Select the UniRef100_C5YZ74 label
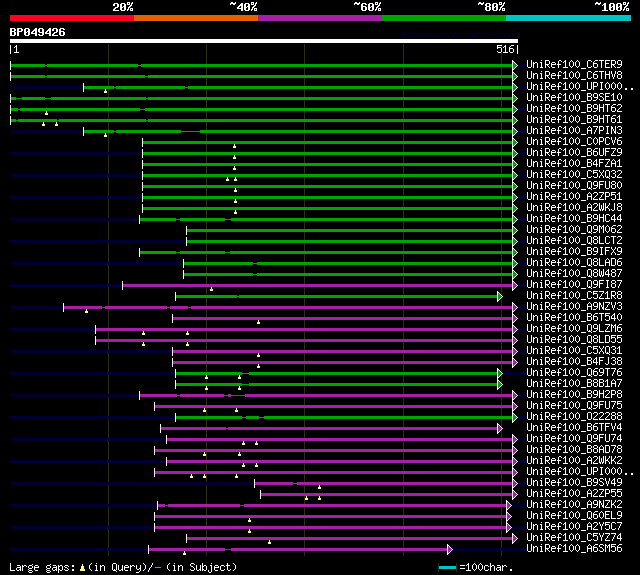The width and height of the screenshot is (640, 575). 574,538
